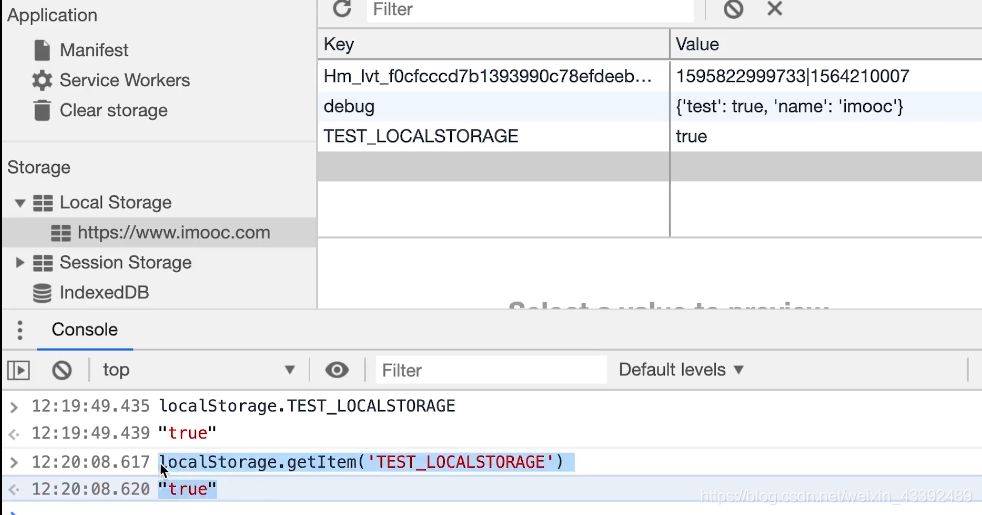This screenshot has height=515, width=982.
Task: Toggle live expression eye icon
Action: [x=337, y=370]
